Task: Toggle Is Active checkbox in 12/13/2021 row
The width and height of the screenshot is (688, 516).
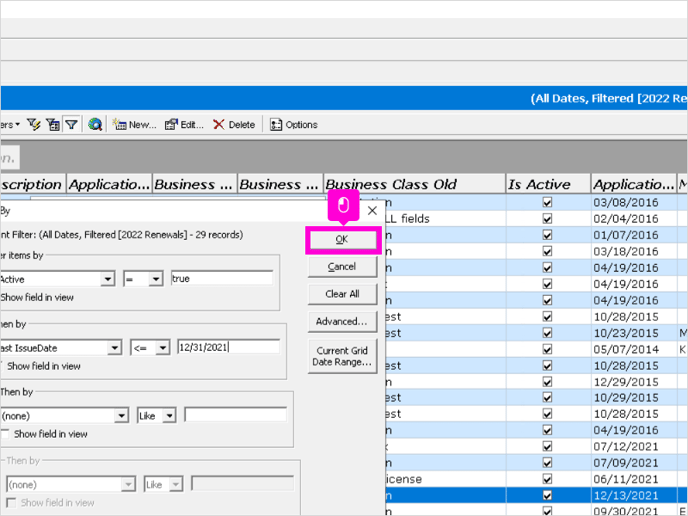Action: point(547,495)
